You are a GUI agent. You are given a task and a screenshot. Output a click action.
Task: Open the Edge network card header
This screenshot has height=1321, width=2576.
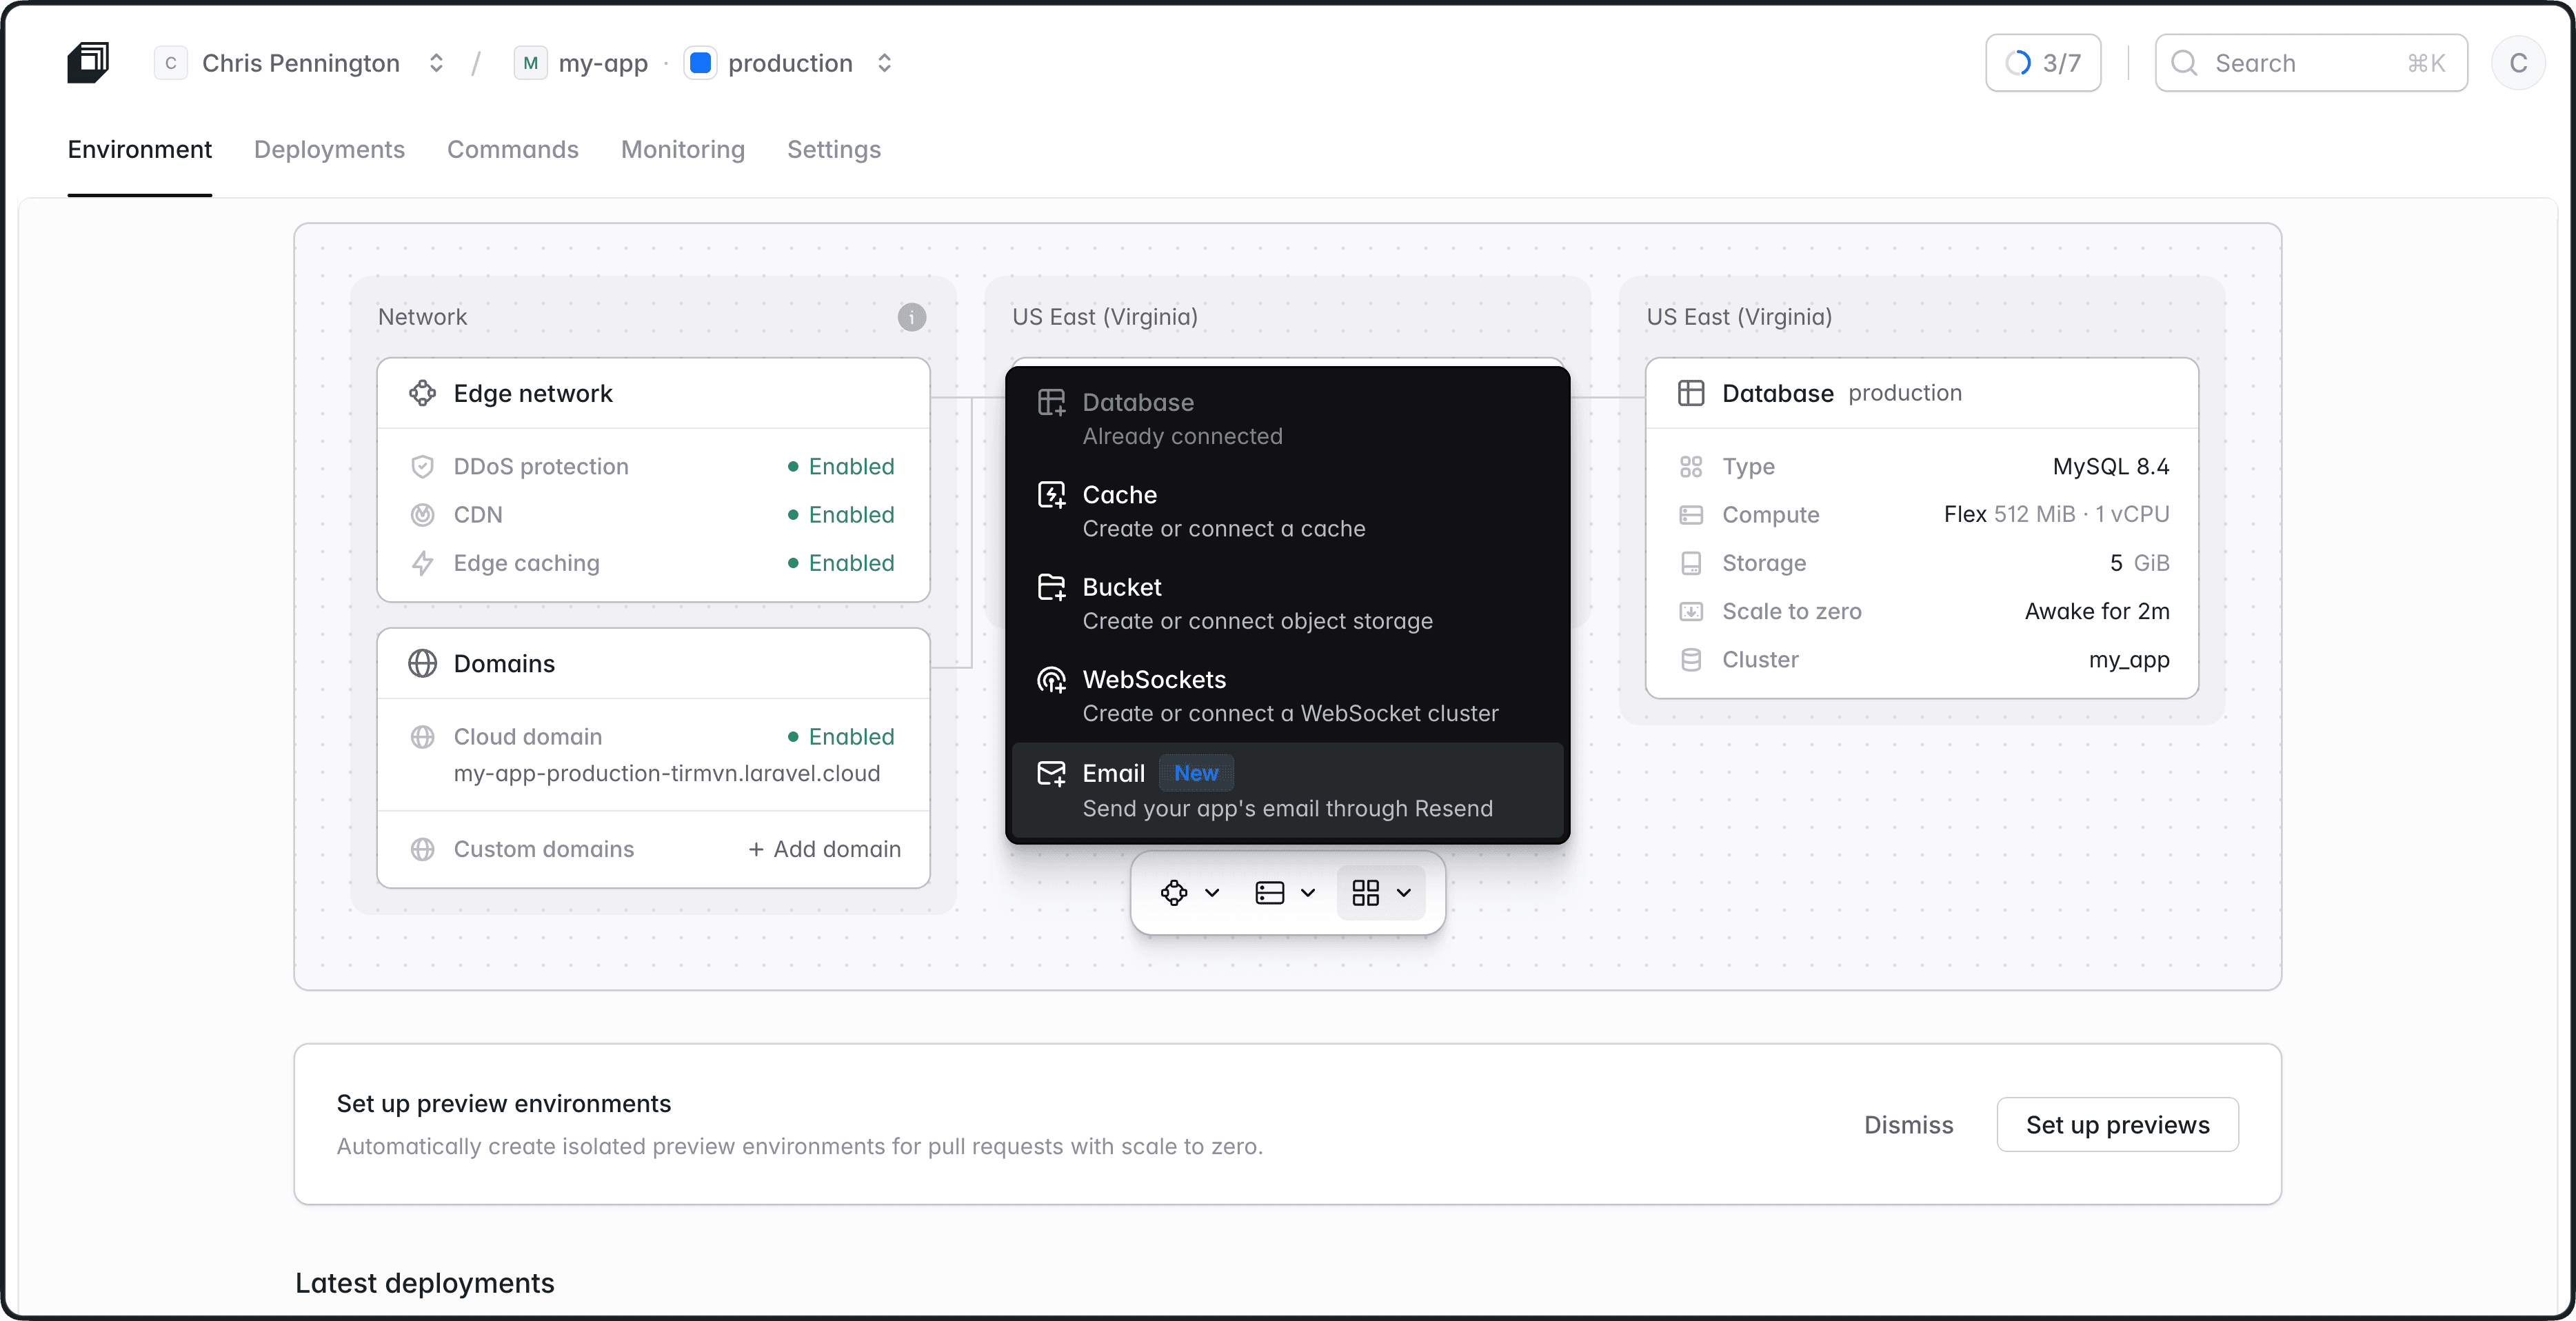[x=653, y=393]
